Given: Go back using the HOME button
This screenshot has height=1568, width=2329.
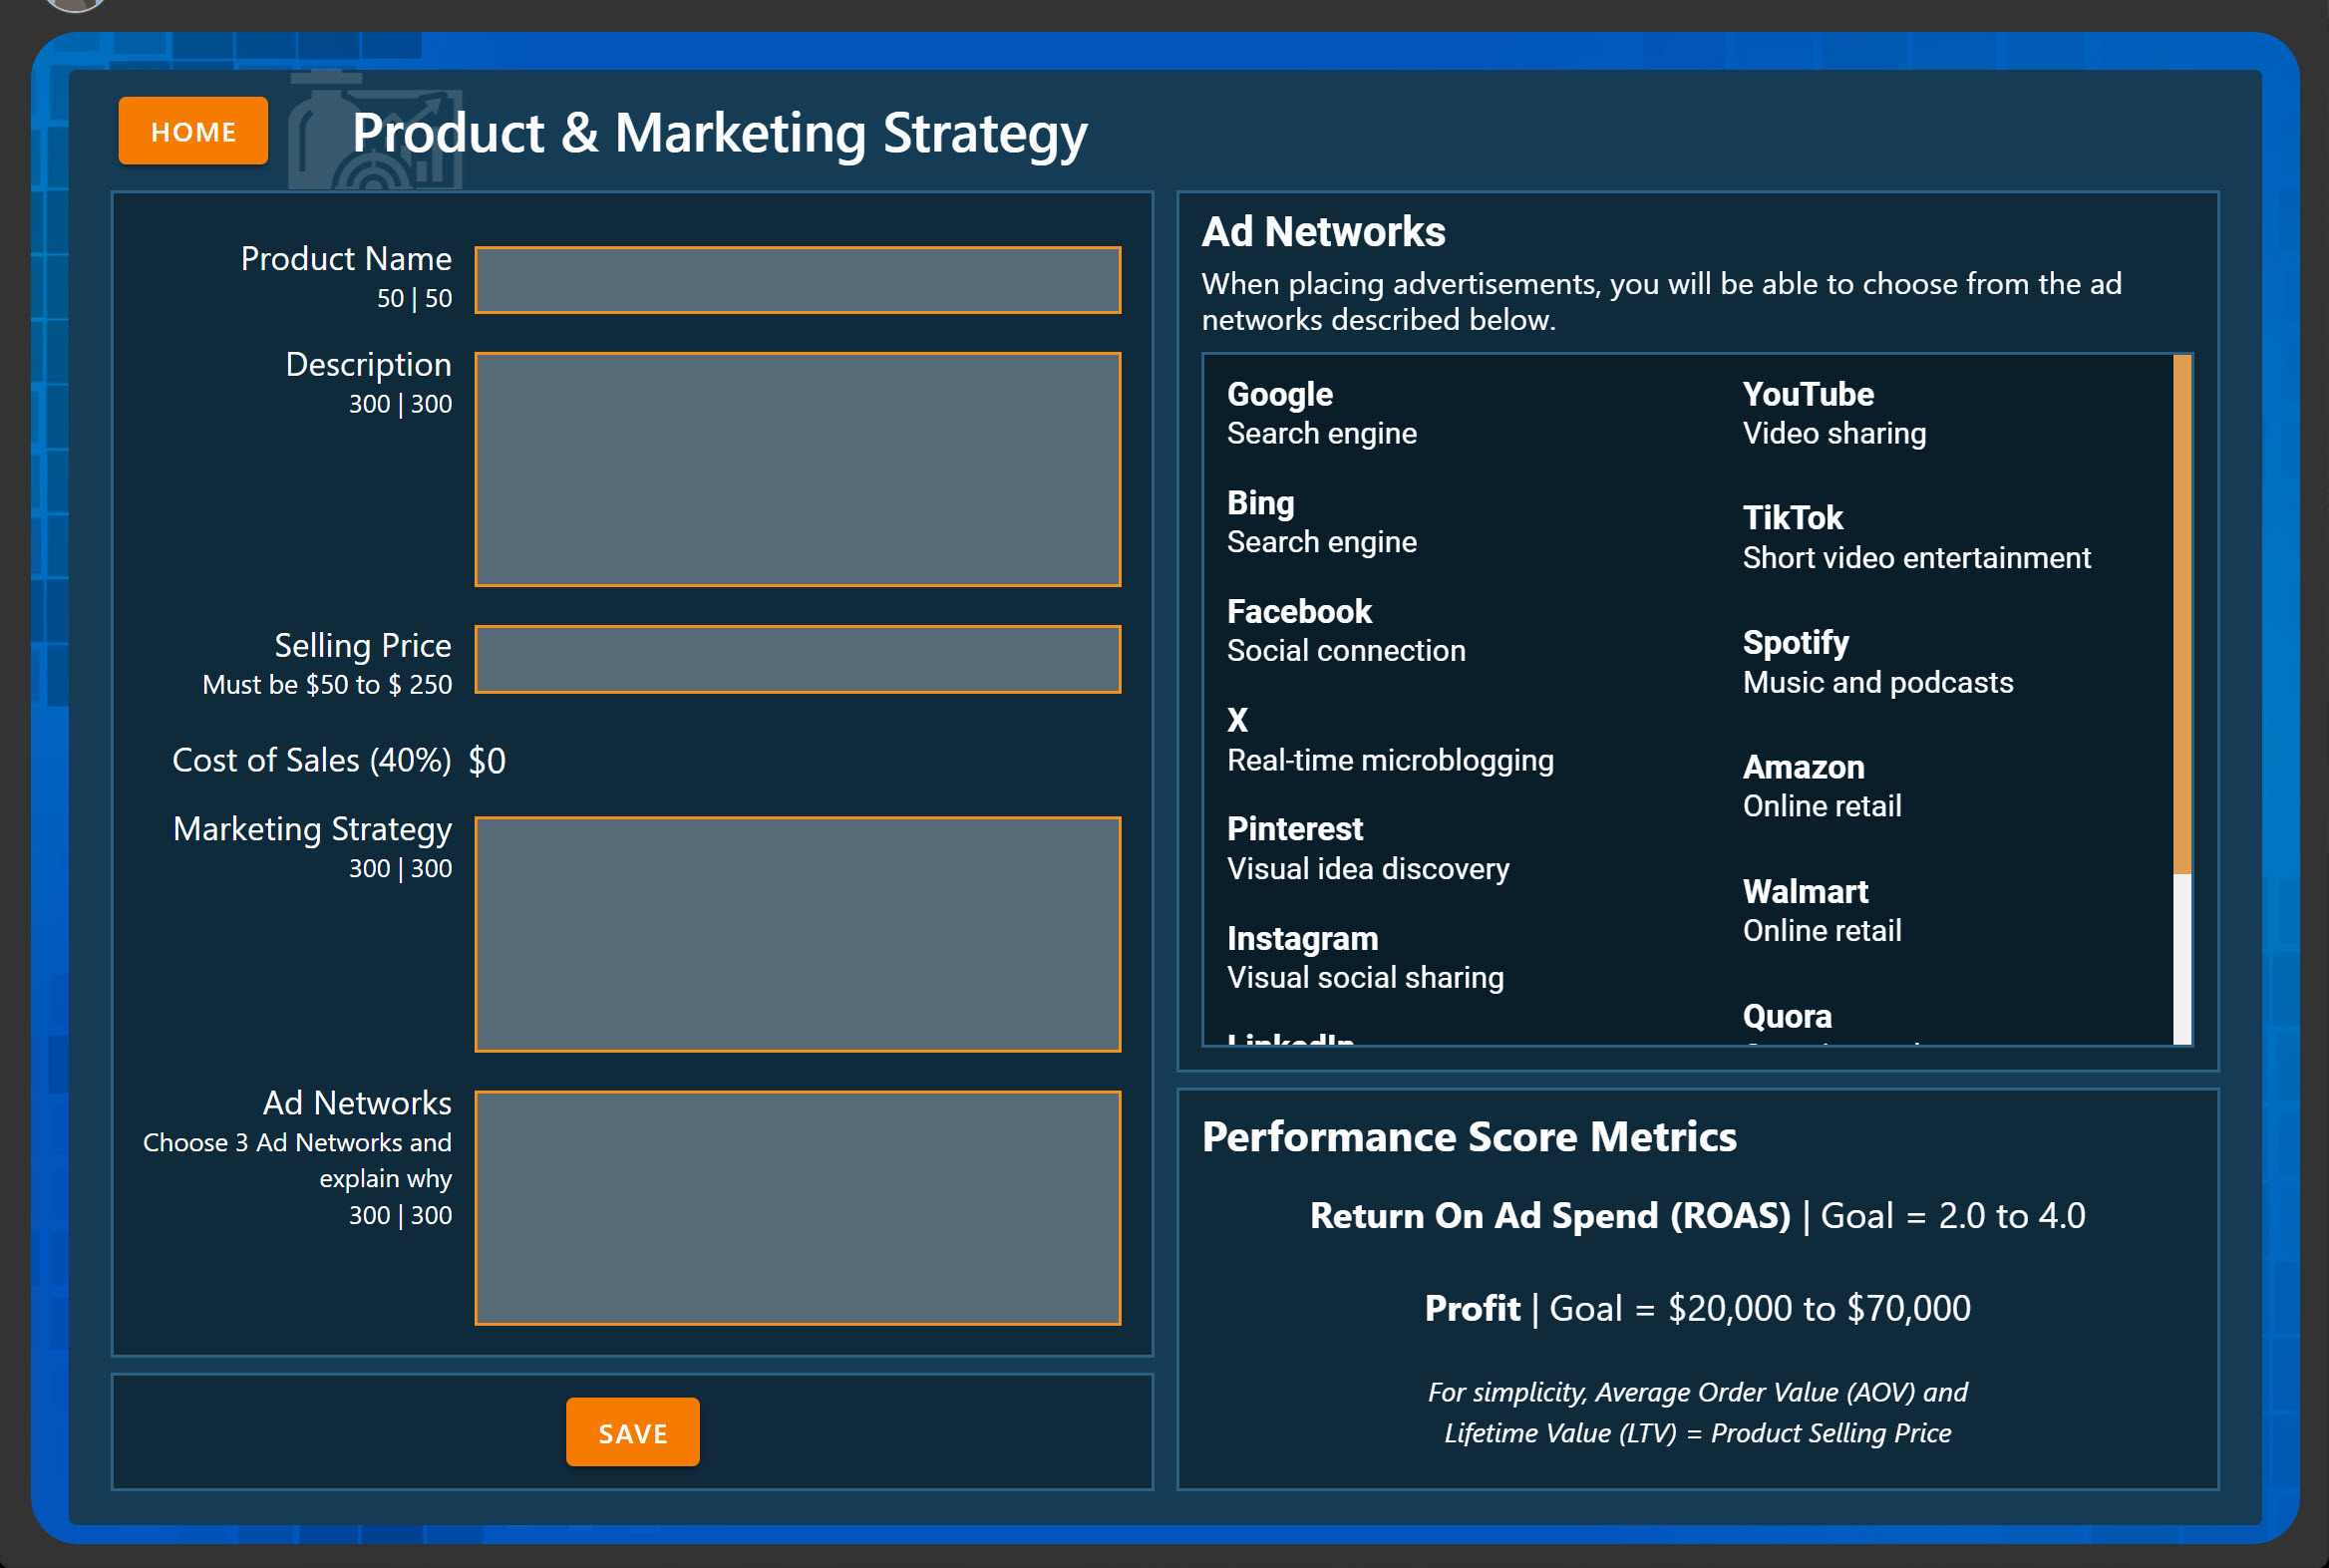Looking at the screenshot, I should click(193, 131).
